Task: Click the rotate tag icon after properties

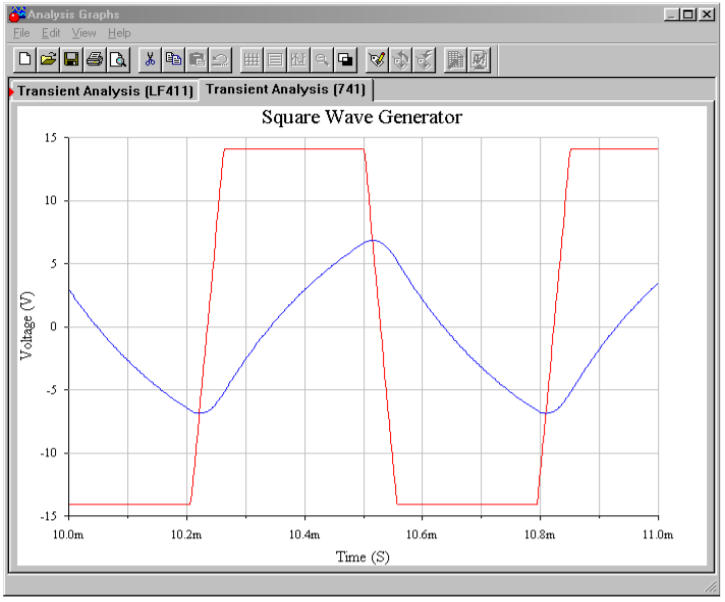Action: pos(400,60)
